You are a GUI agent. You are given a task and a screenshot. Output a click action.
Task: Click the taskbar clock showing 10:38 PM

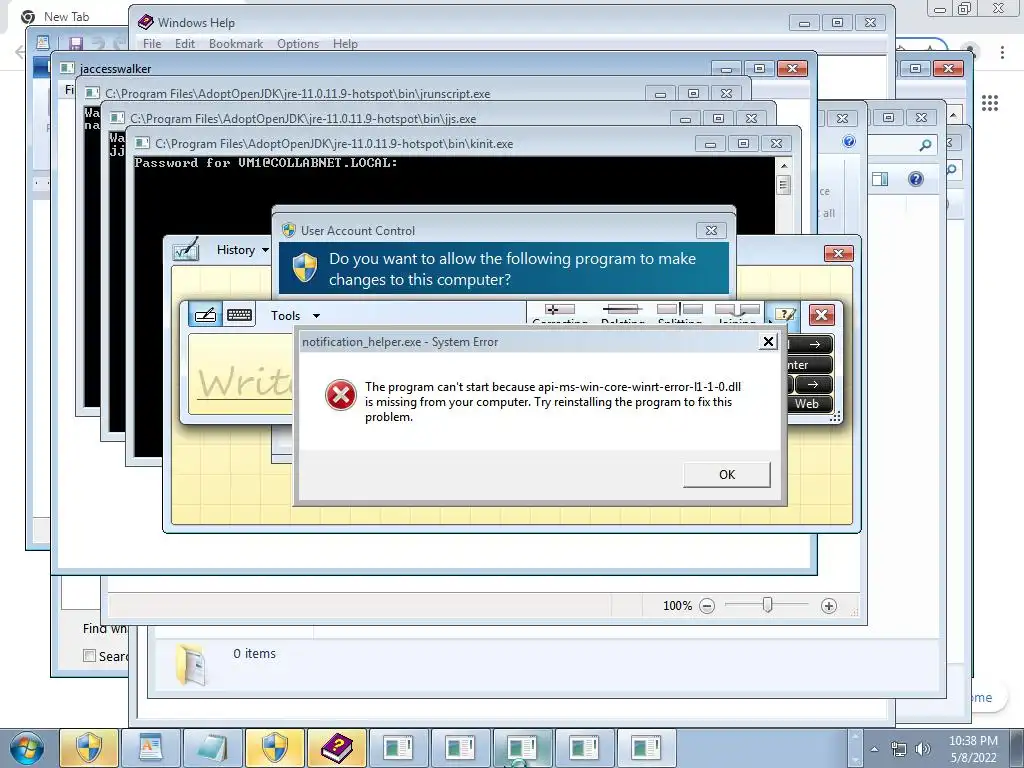click(x=973, y=748)
